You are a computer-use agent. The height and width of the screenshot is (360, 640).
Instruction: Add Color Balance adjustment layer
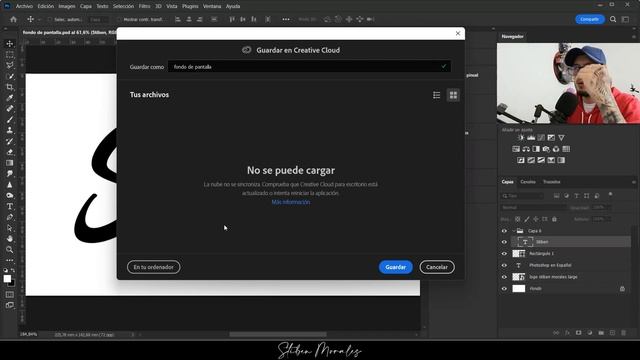(x=526, y=149)
